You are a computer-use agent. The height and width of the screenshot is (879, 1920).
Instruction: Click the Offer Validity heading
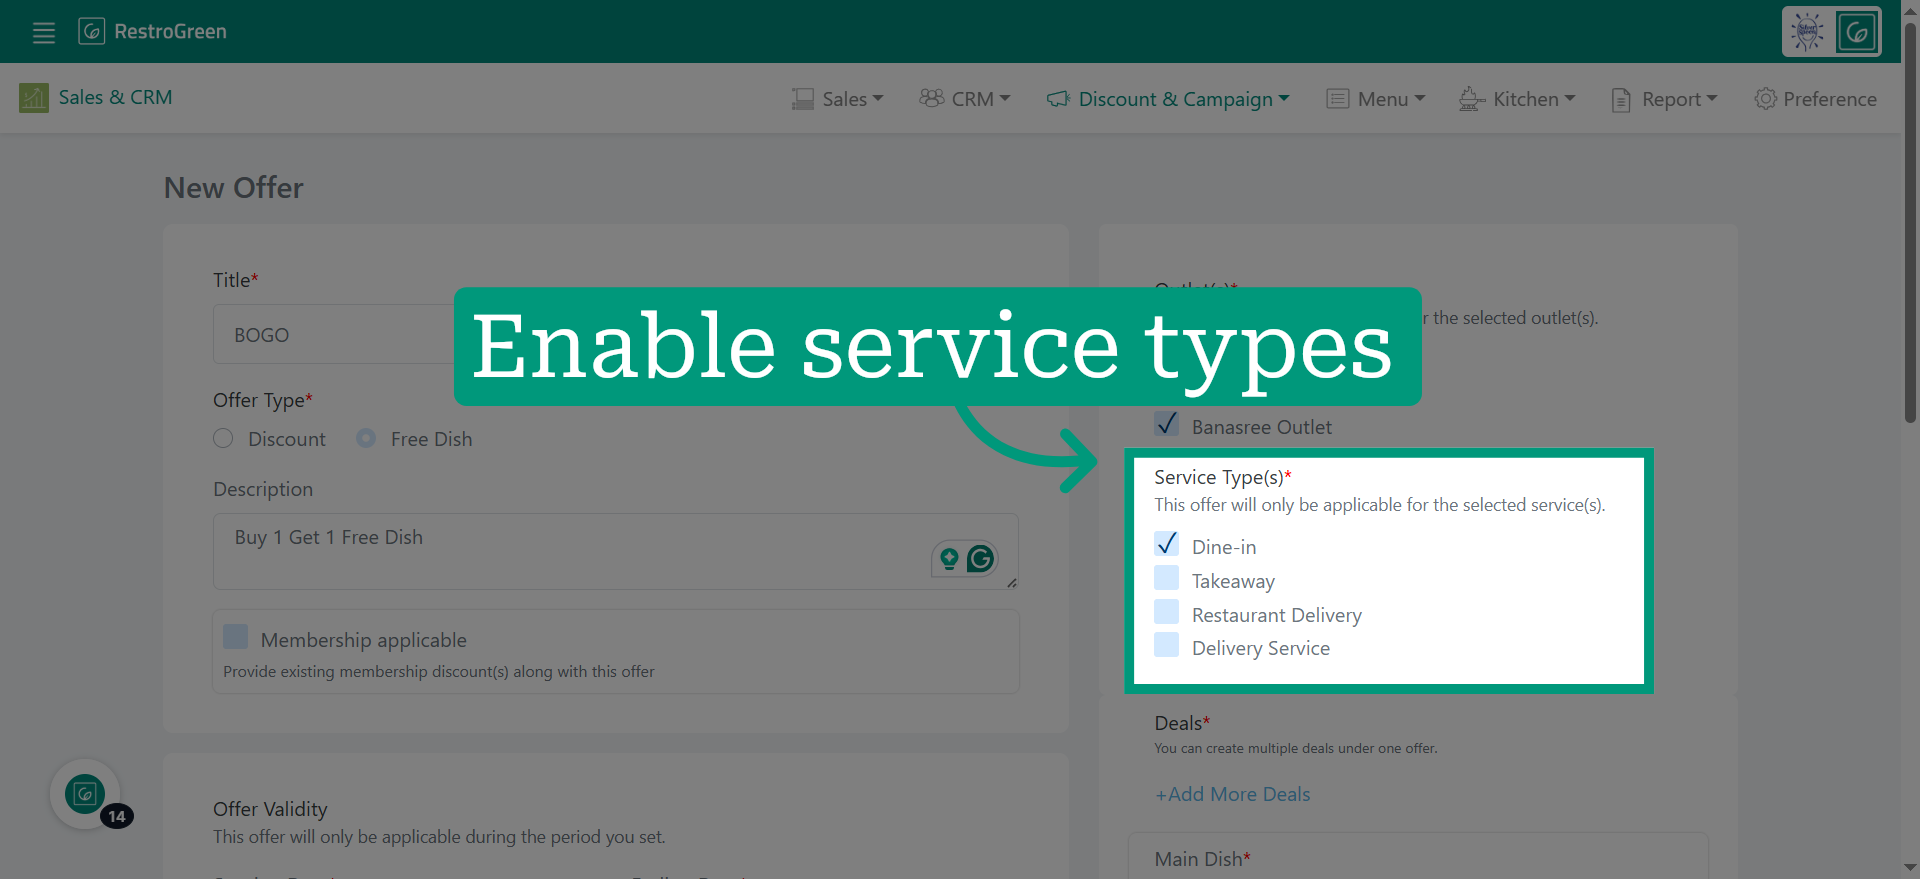coord(270,809)
